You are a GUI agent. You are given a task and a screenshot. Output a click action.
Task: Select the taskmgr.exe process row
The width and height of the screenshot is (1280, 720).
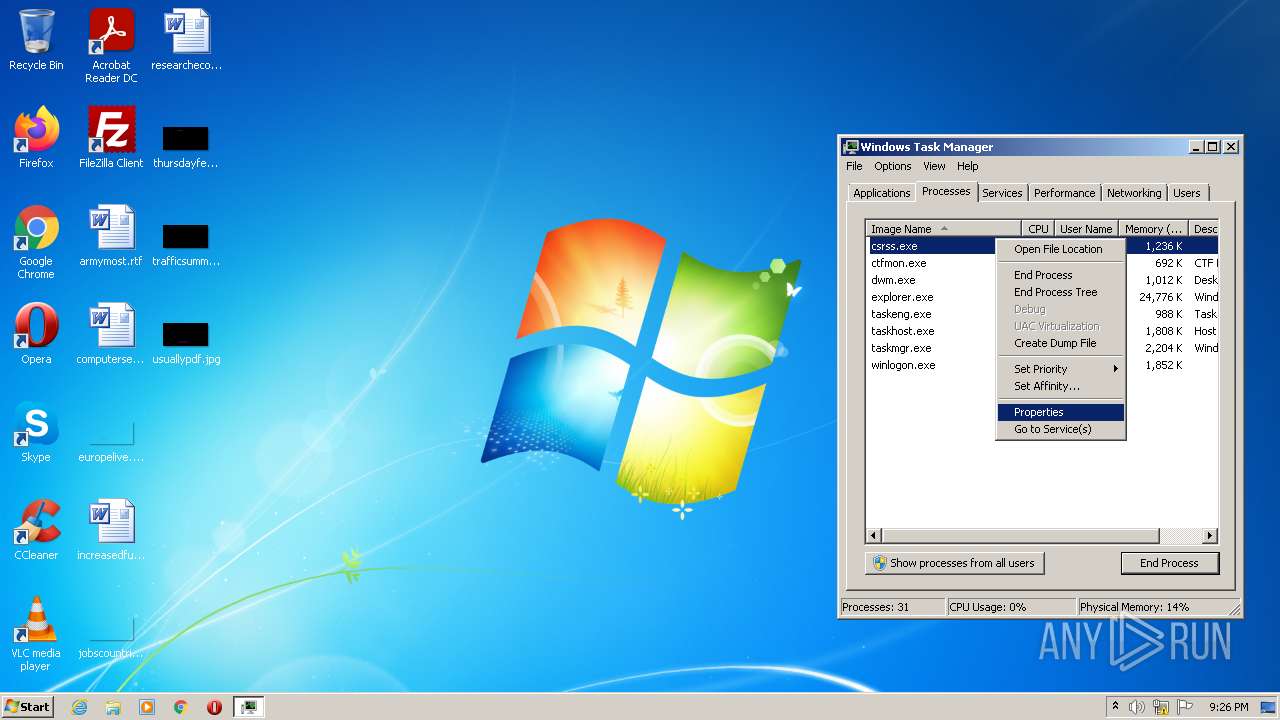click(x=1042, y=348)
